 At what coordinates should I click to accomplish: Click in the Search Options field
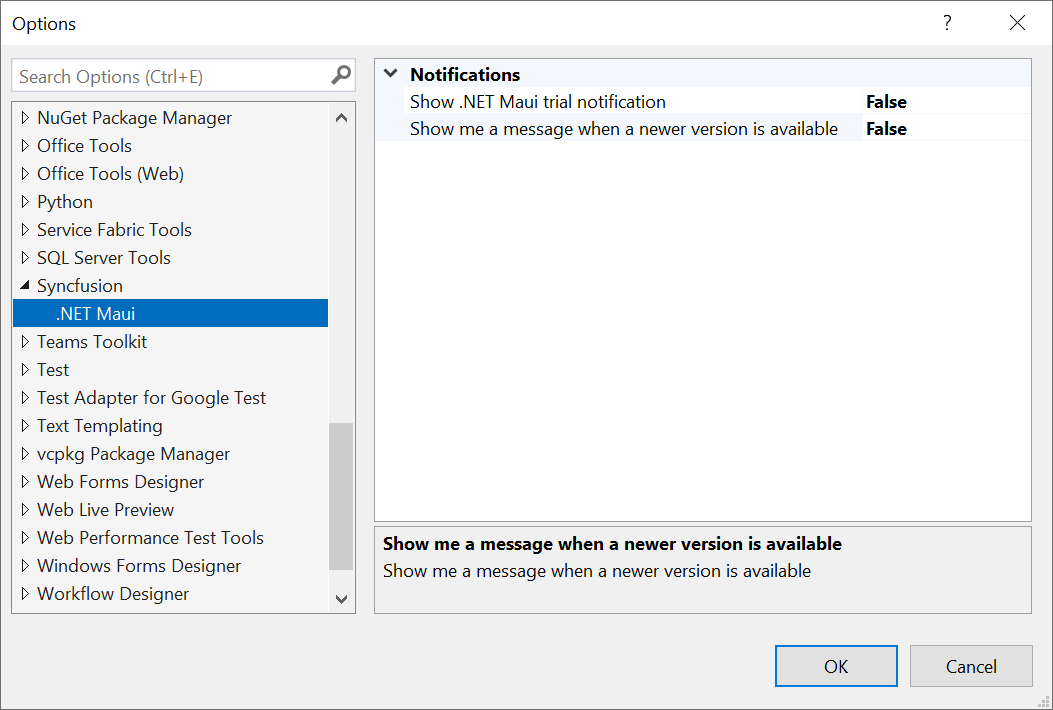point(170,76)
